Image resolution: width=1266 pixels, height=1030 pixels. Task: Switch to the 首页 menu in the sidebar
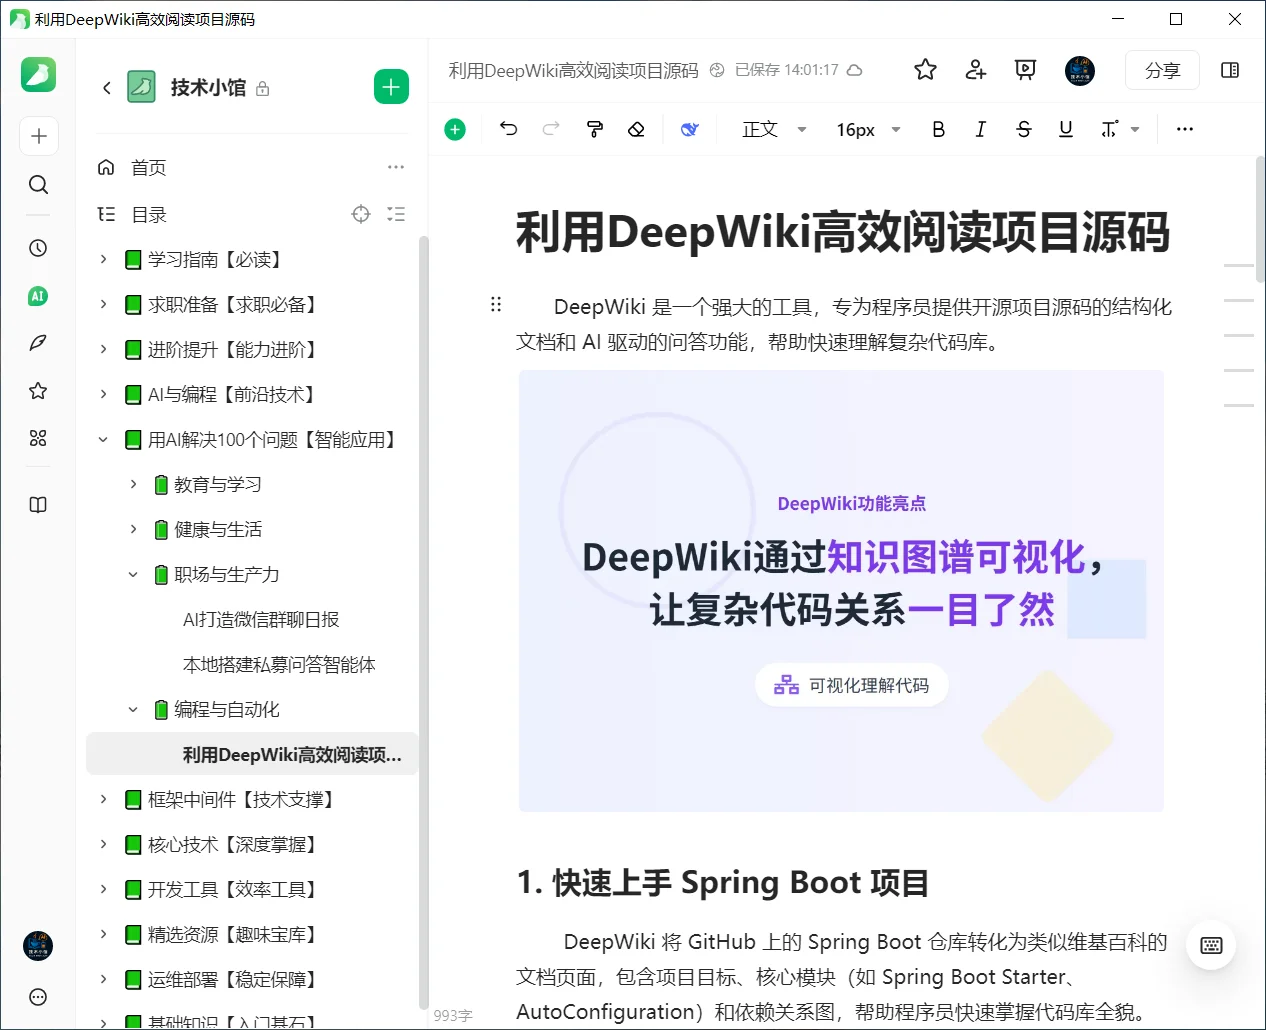tap(148, 167)
